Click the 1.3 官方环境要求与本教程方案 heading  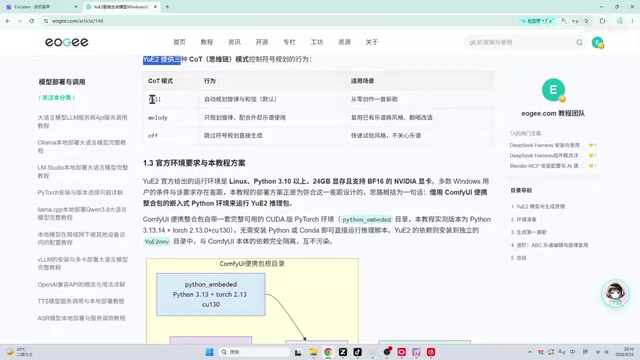coord(194,163)
